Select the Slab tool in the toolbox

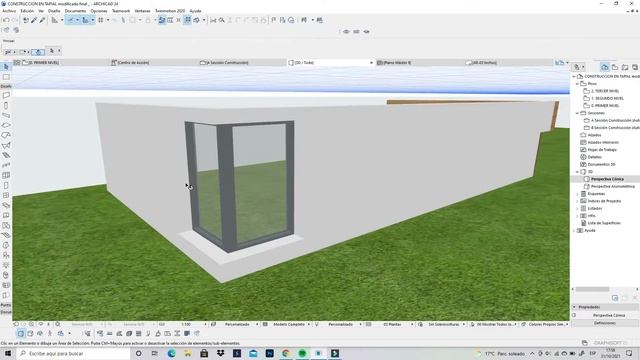pyautogui.click(x=6, y=125)
